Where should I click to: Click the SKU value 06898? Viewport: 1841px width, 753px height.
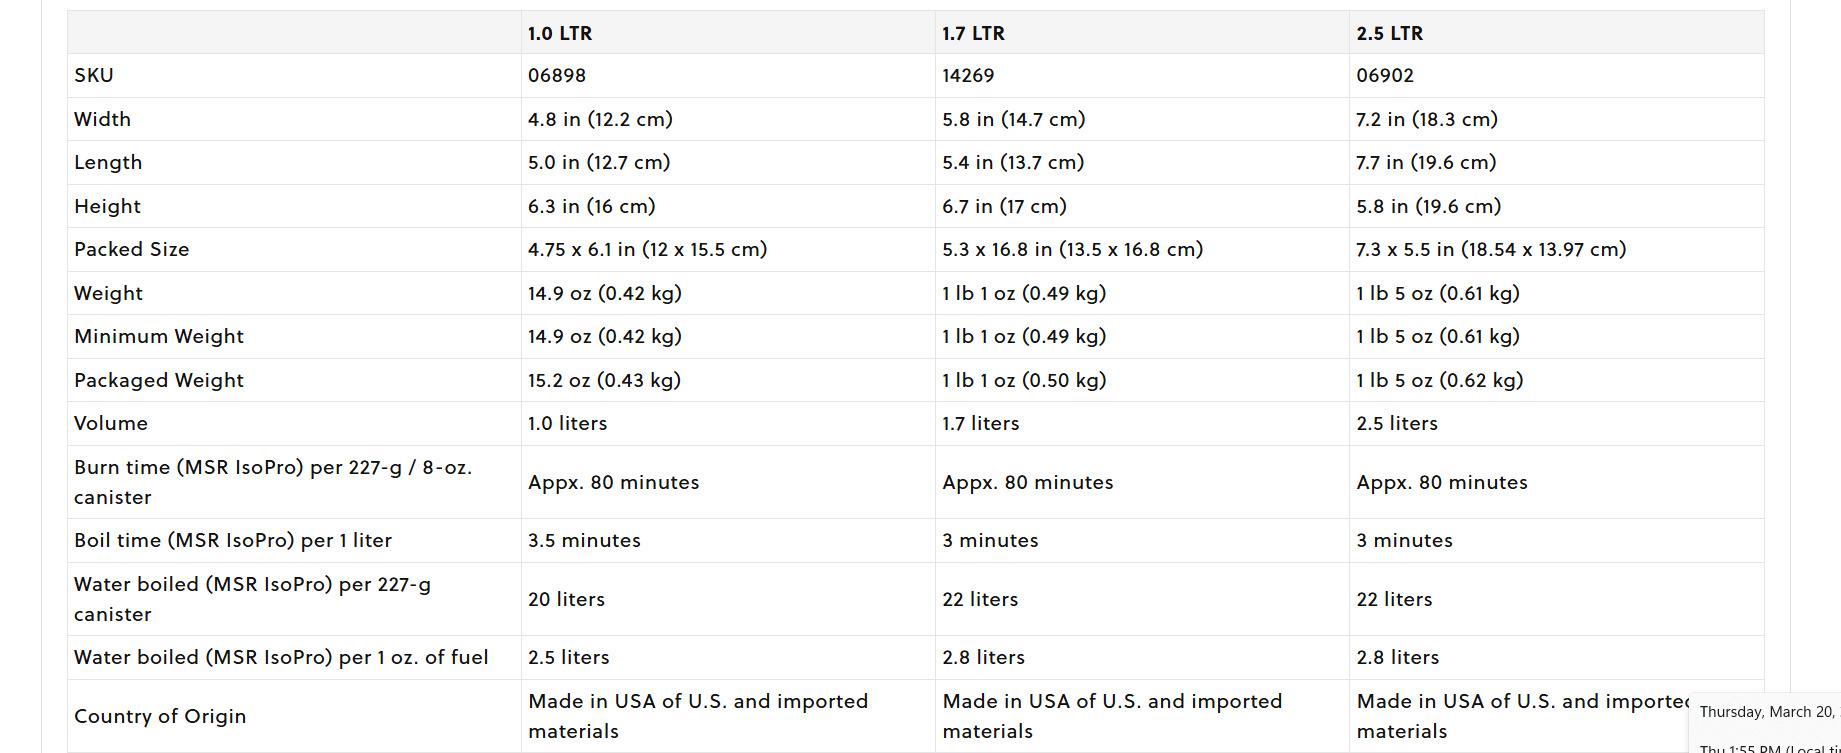coord(557,75)
